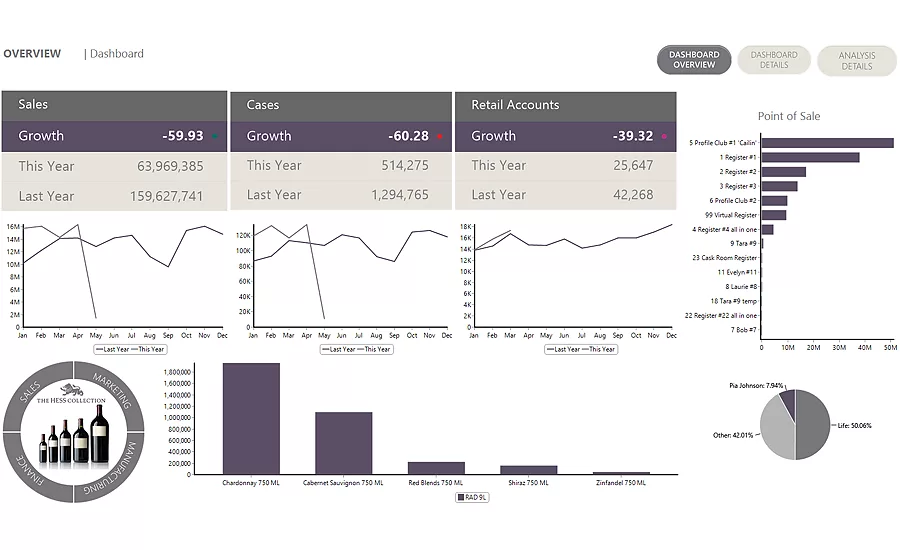Click Sales This Year value 63,969,385
This screenshot has width=900, height=550.
170,166
